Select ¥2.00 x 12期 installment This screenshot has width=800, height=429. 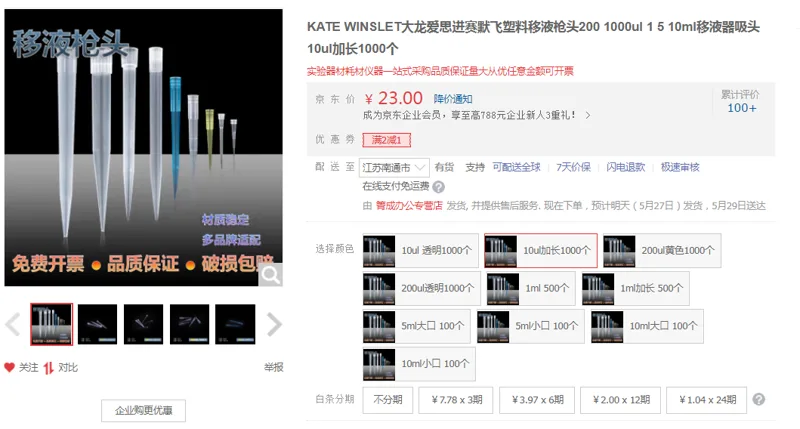coord(620,400)
